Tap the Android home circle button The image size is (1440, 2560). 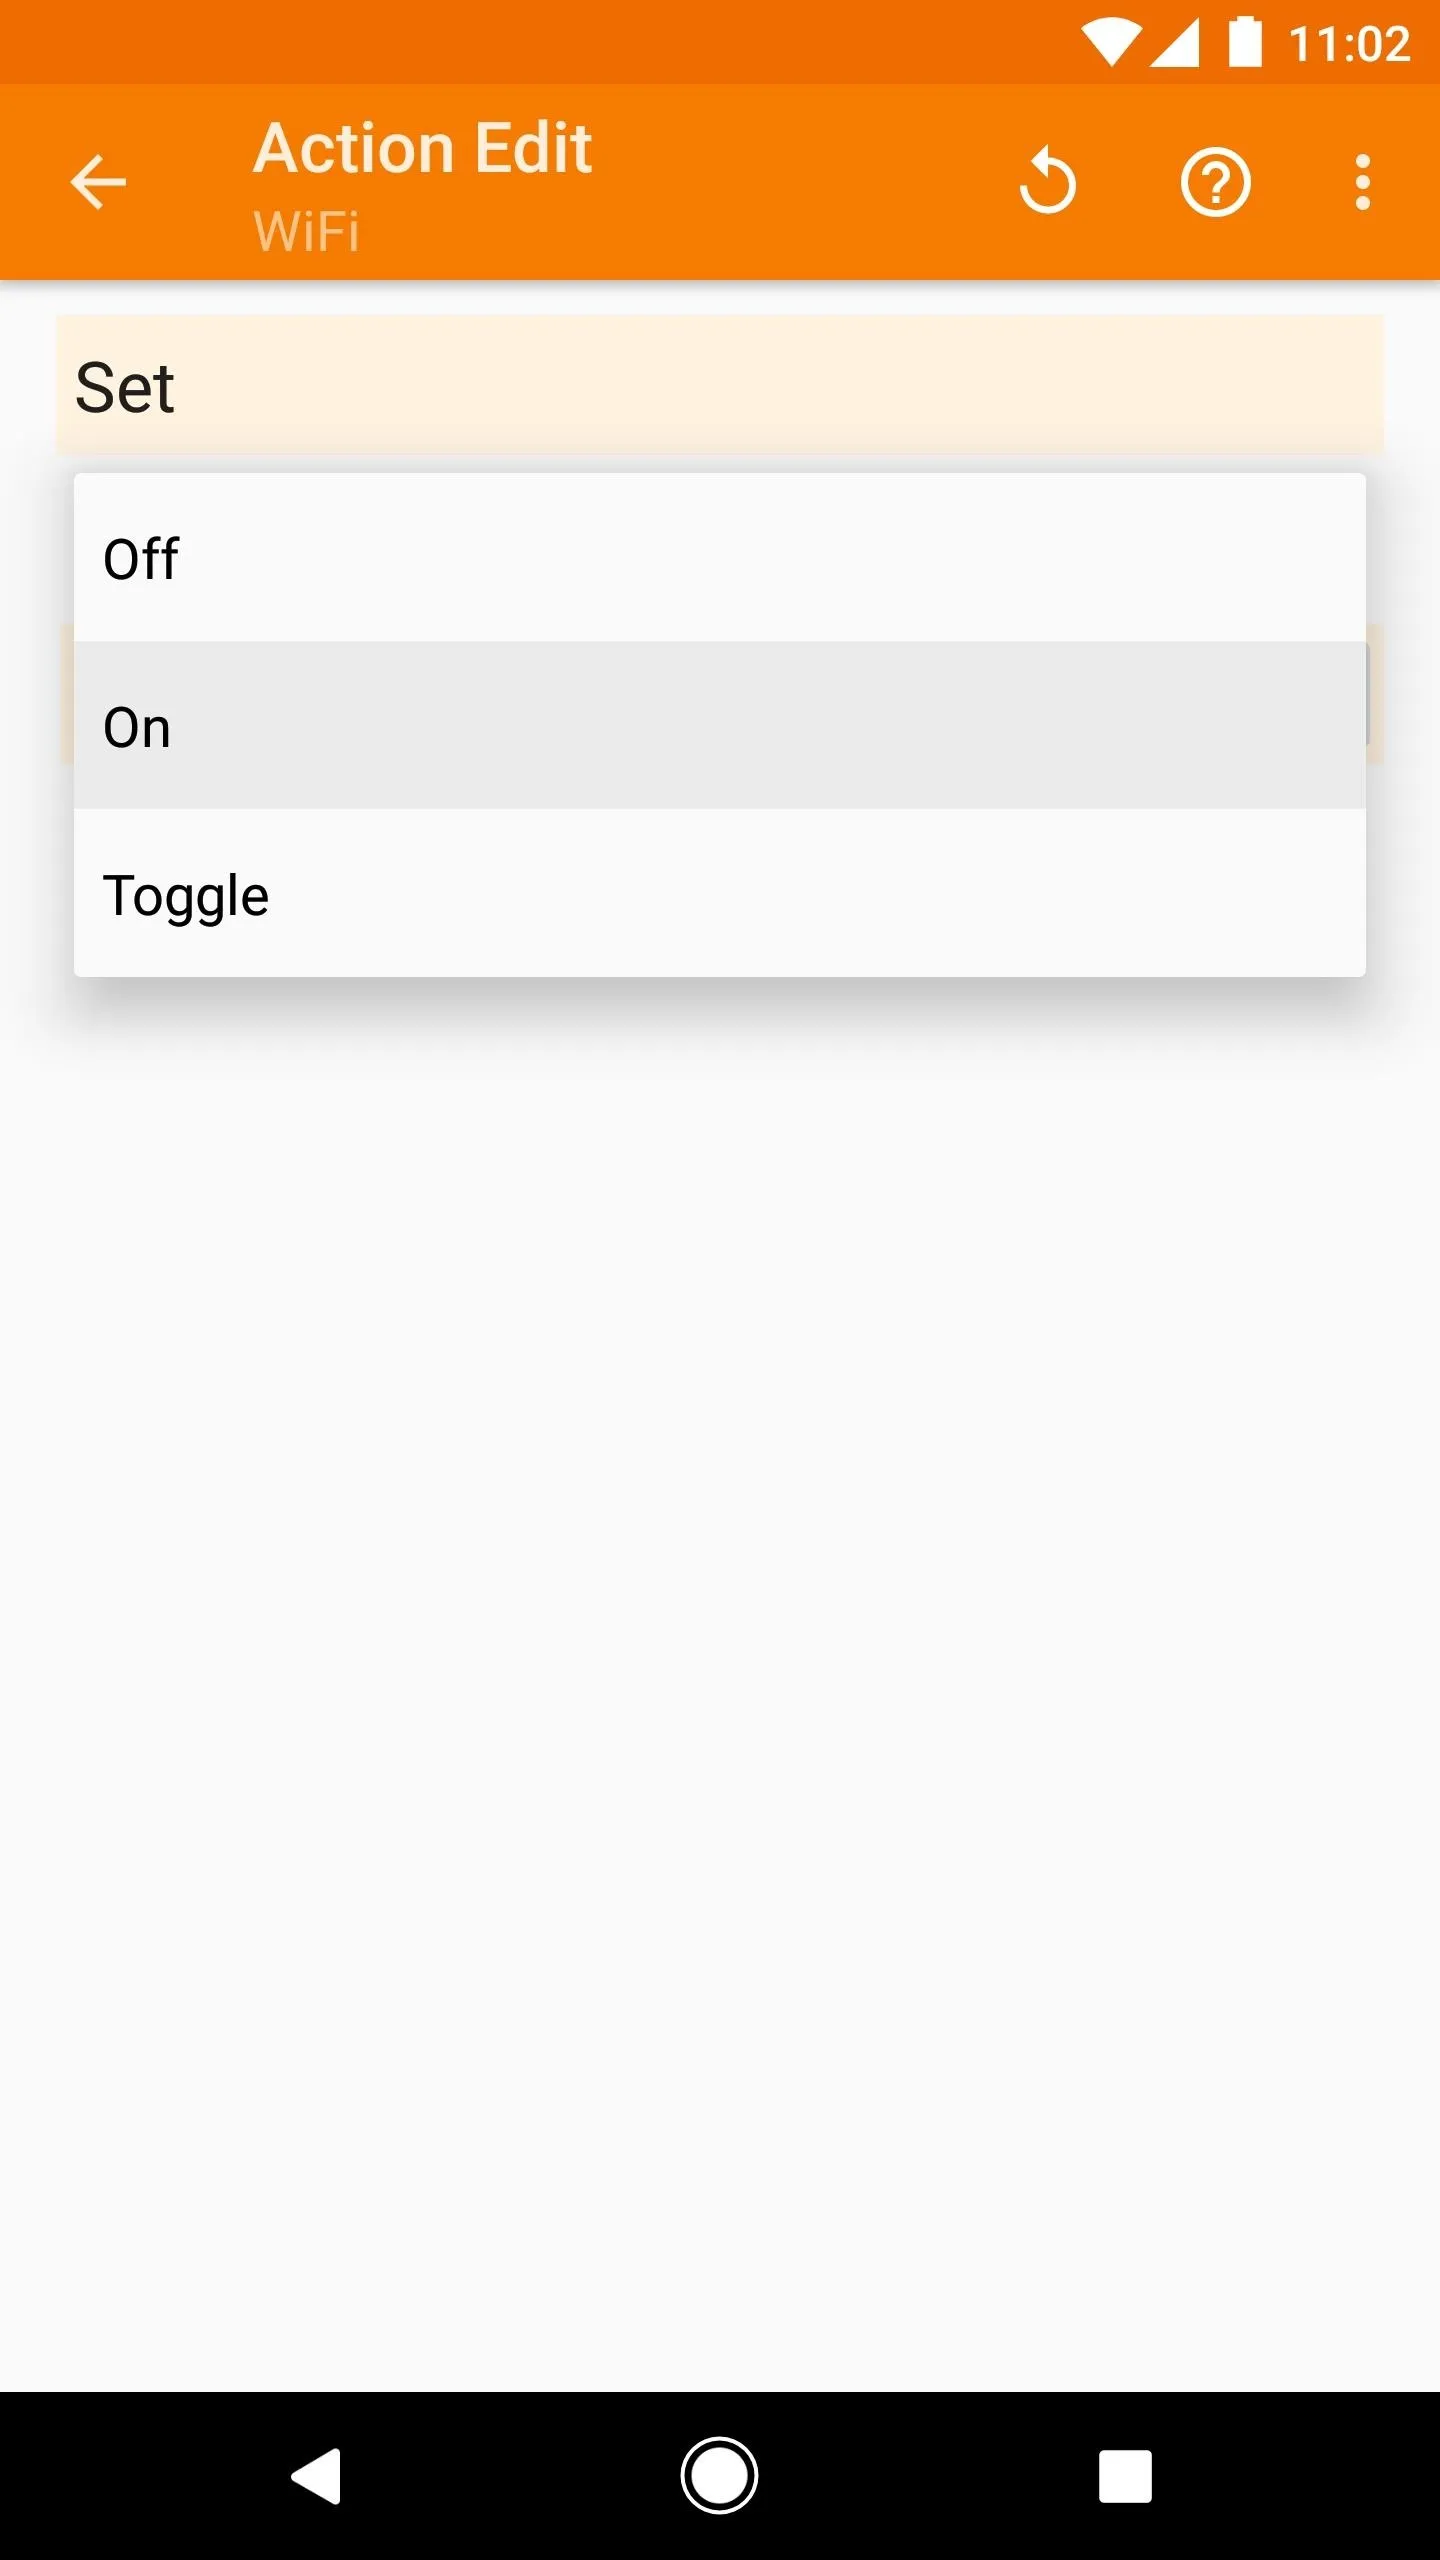720,2476
